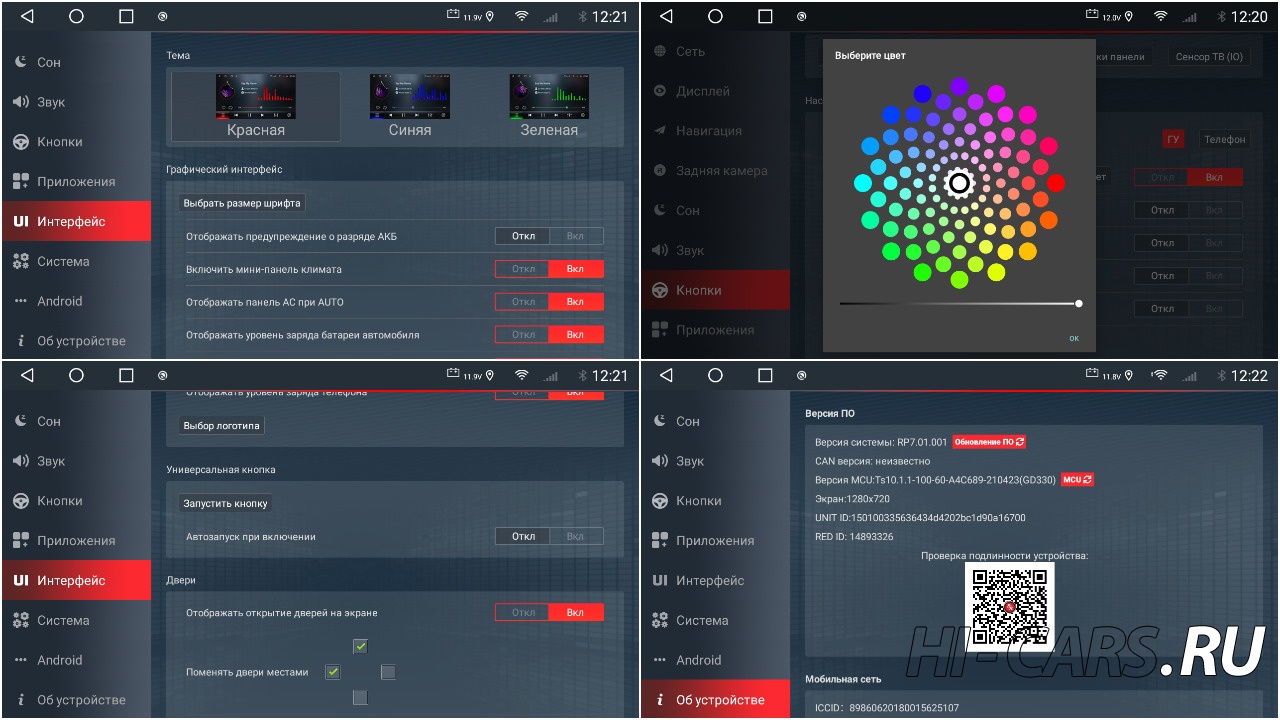Tap the steering wheel Кнопки icon on the theme screen
1280x720 pixels.
pos(20,142)
